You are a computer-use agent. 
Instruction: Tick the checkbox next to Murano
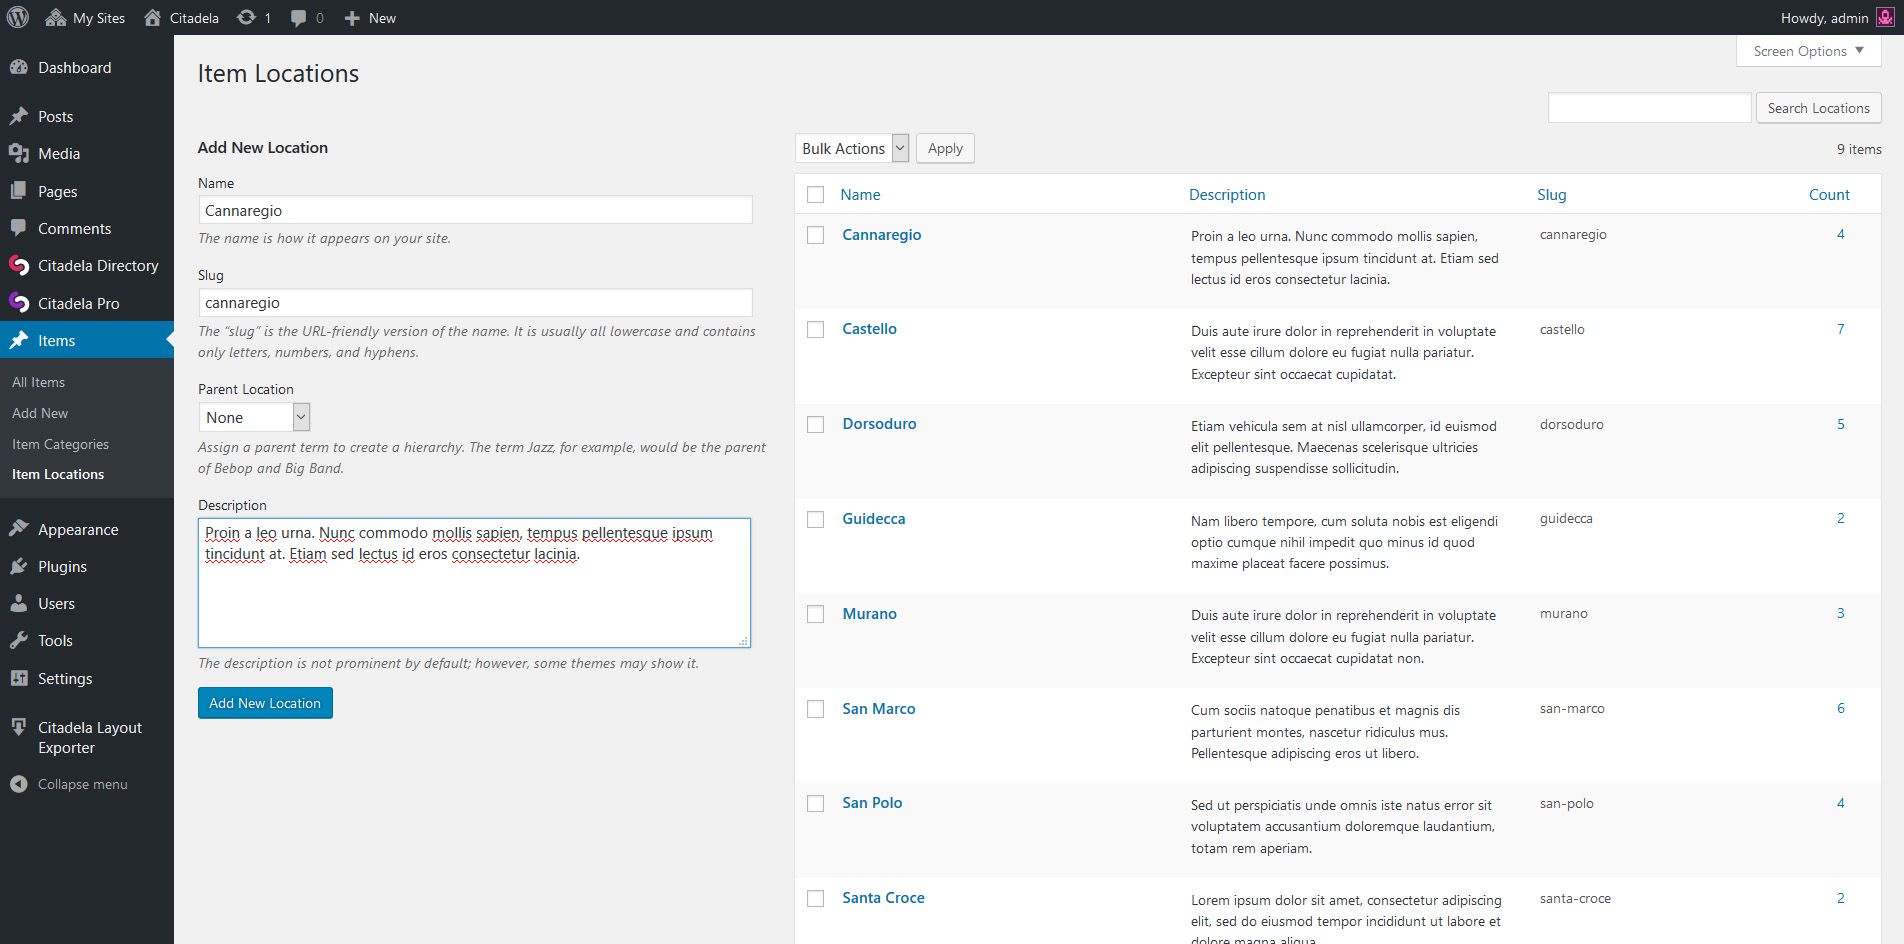coord(816,614)
